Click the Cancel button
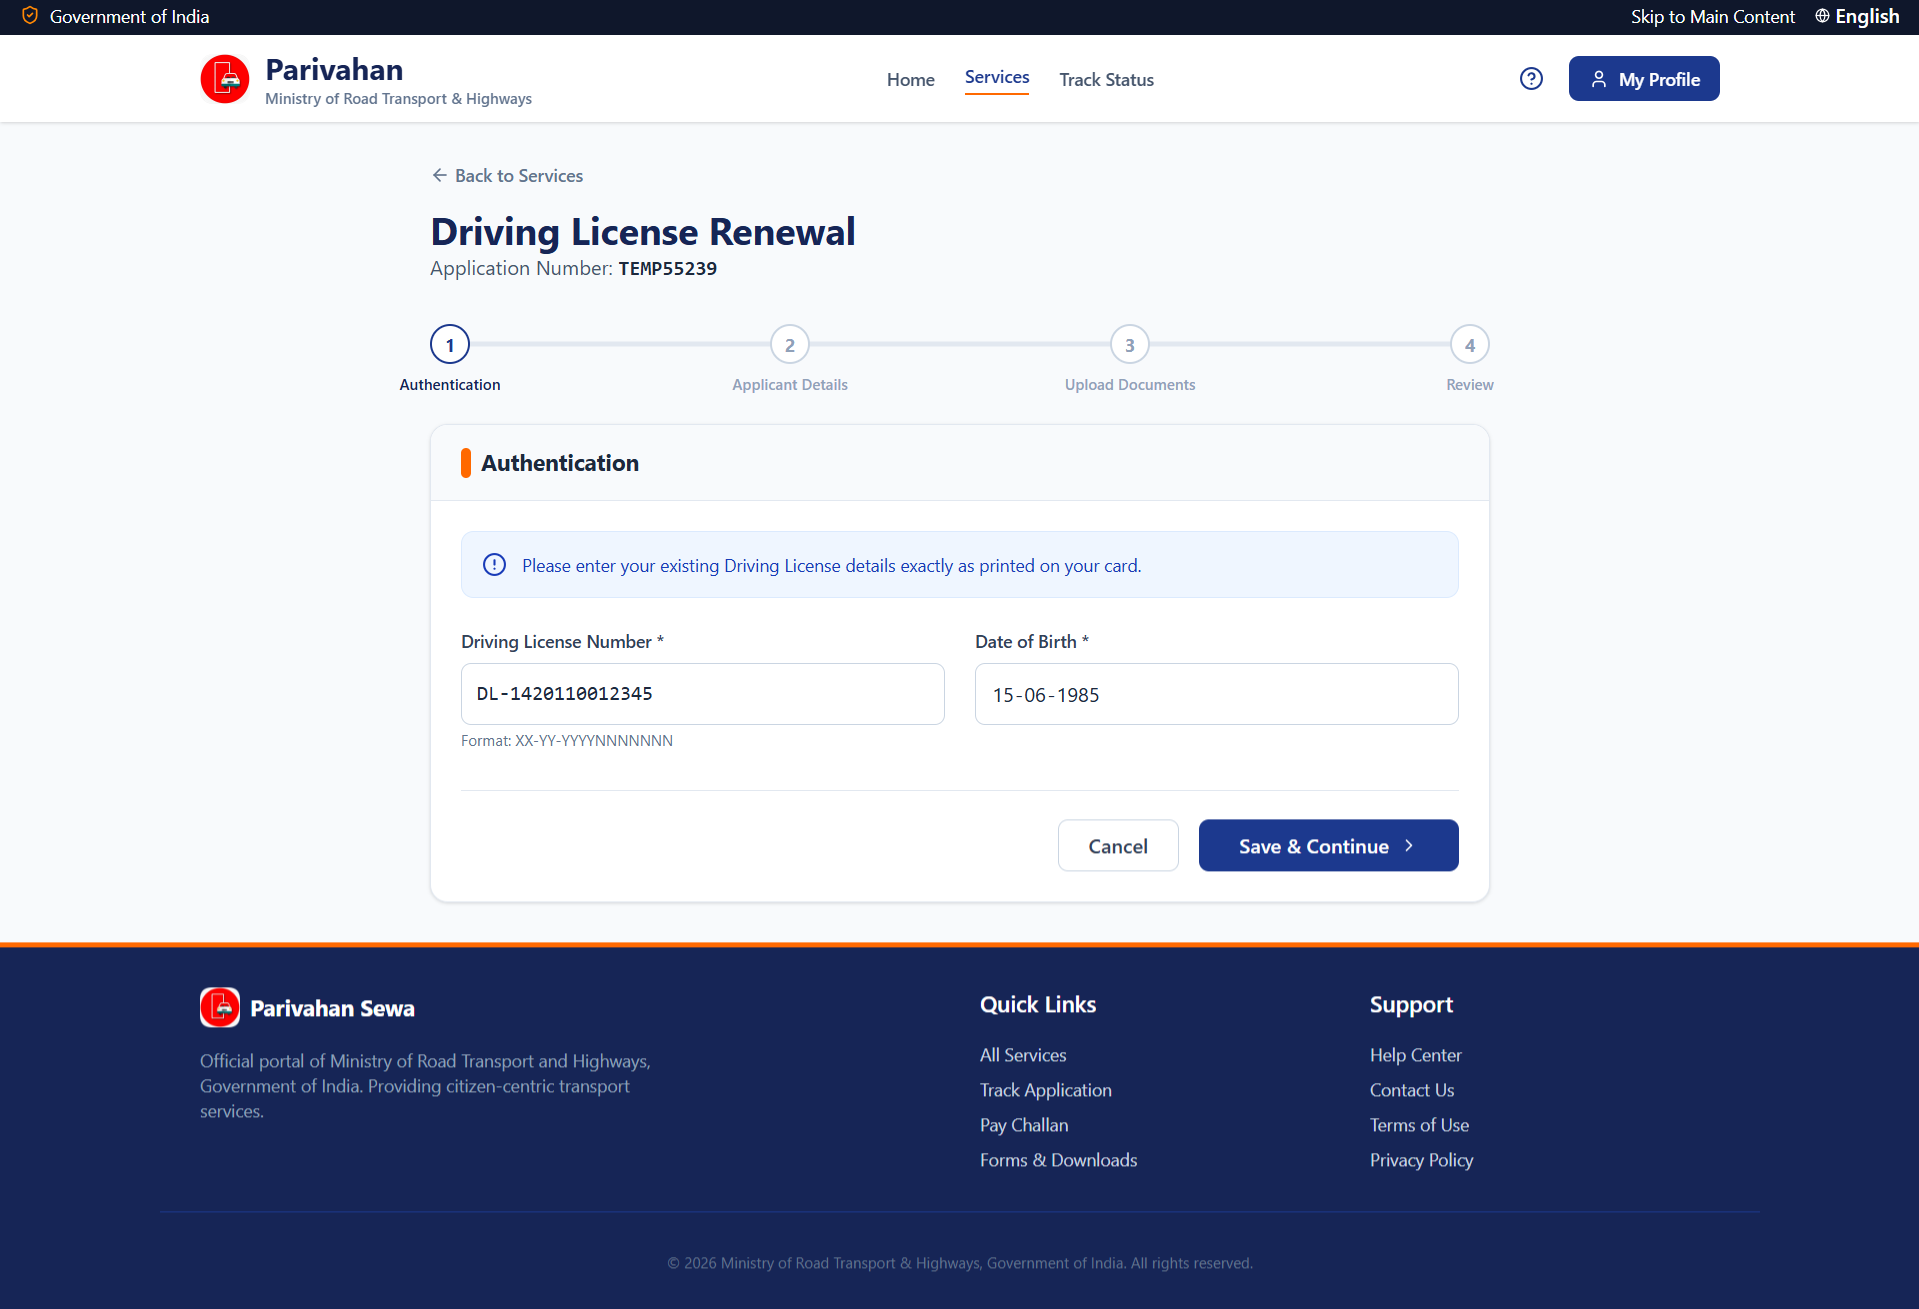 (x=1118, y=846)
